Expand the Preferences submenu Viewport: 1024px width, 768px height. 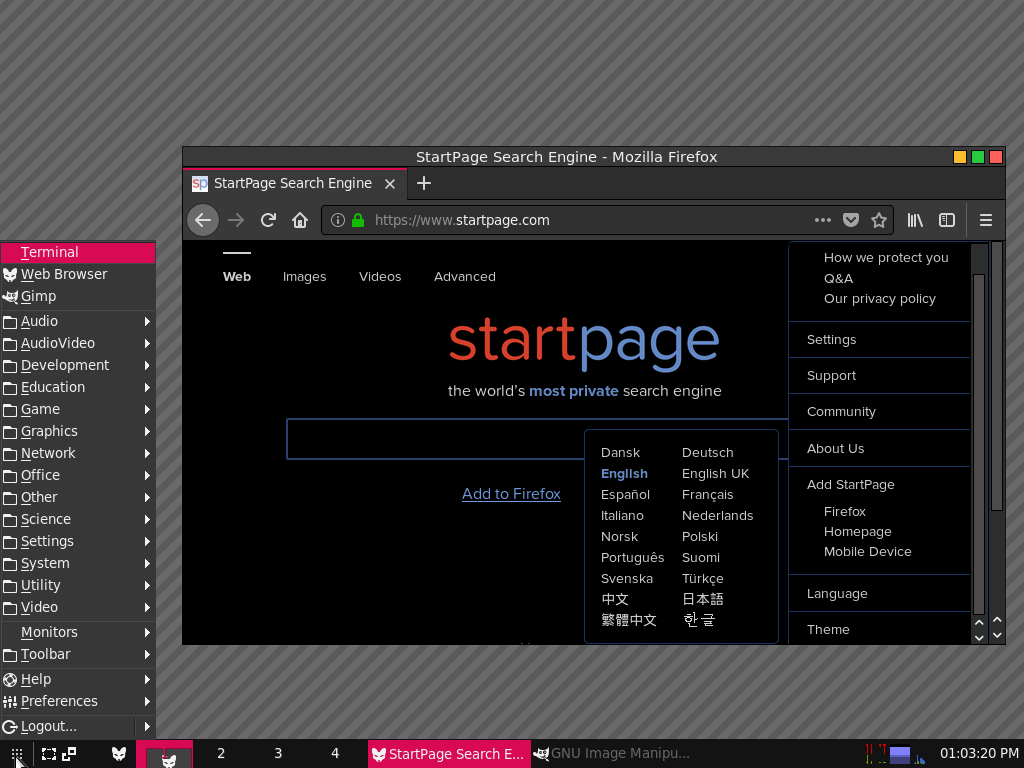click(x=78, y=701)
